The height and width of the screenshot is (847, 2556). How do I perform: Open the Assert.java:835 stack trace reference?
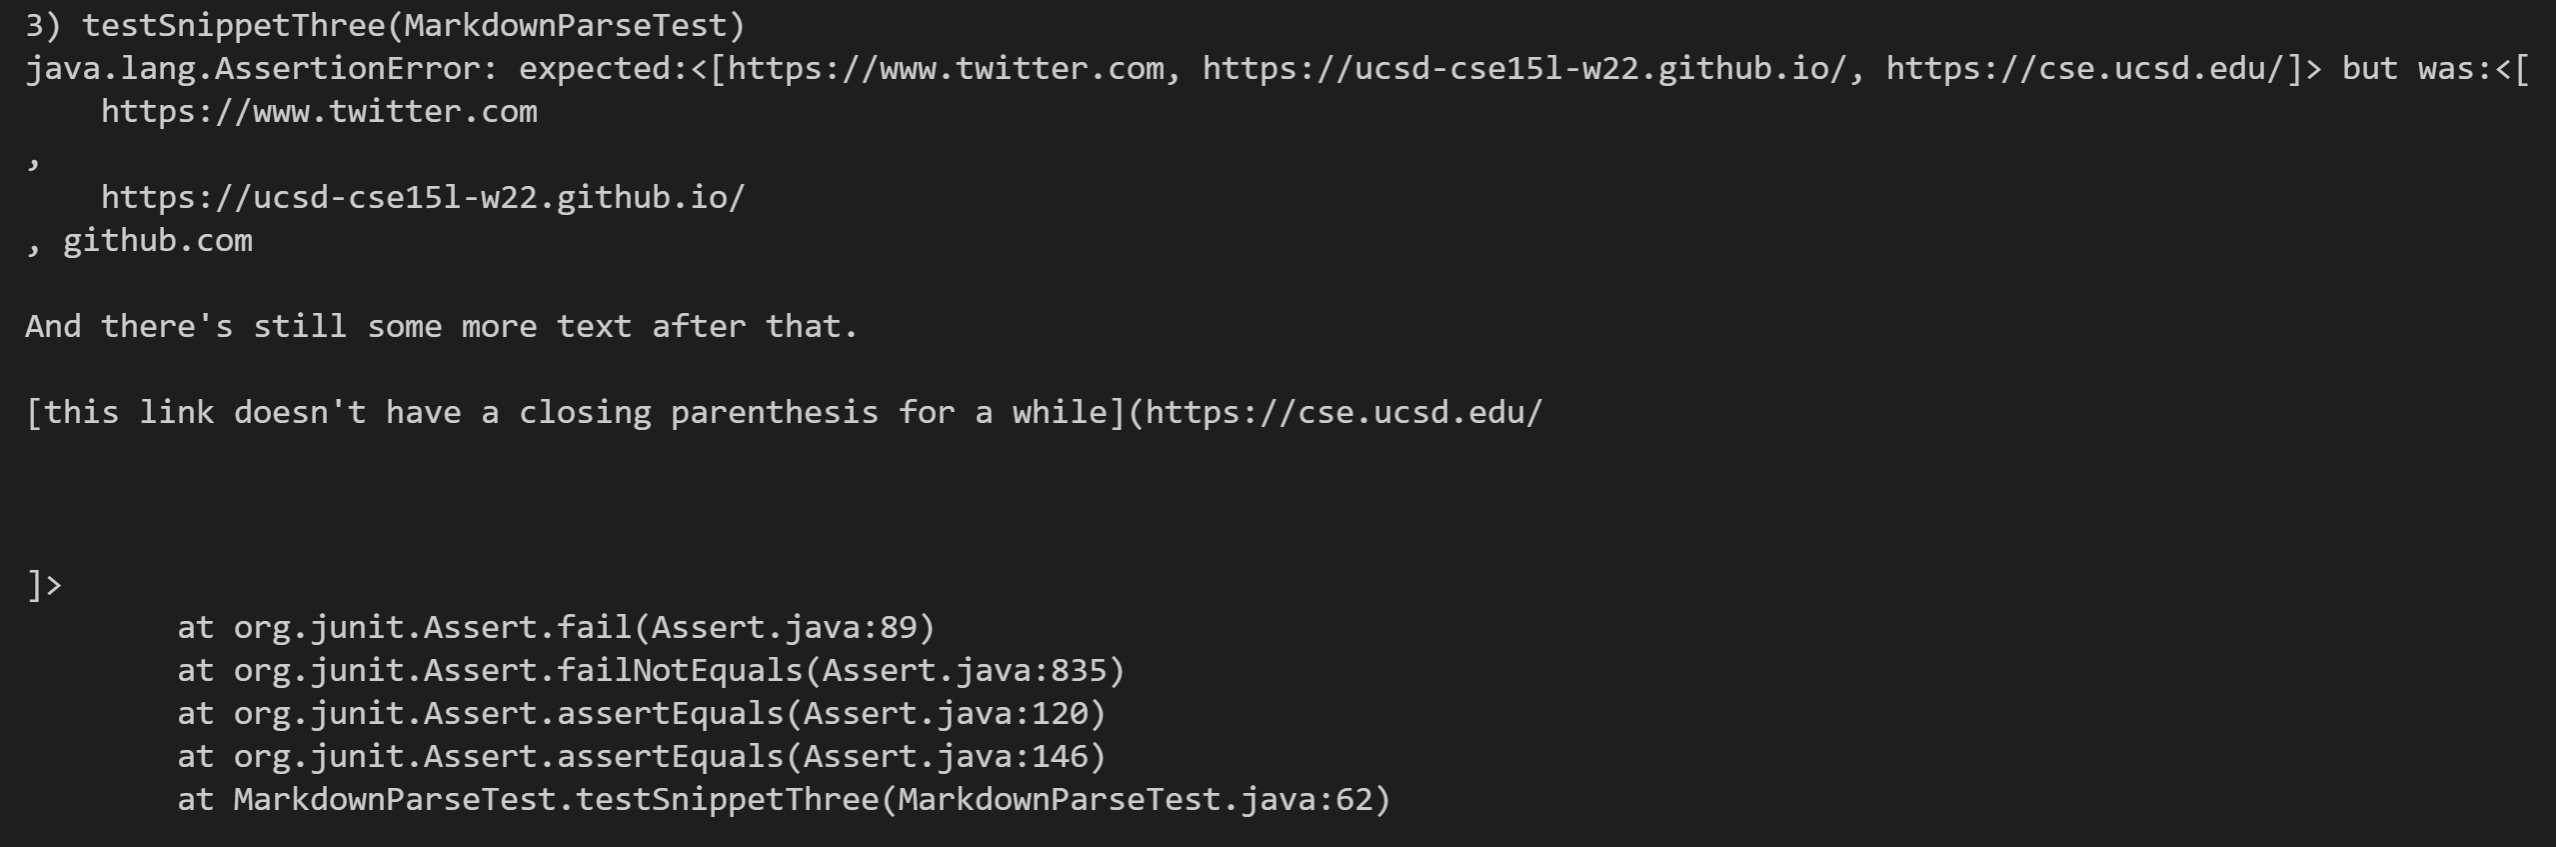click(x=965, y=671)
